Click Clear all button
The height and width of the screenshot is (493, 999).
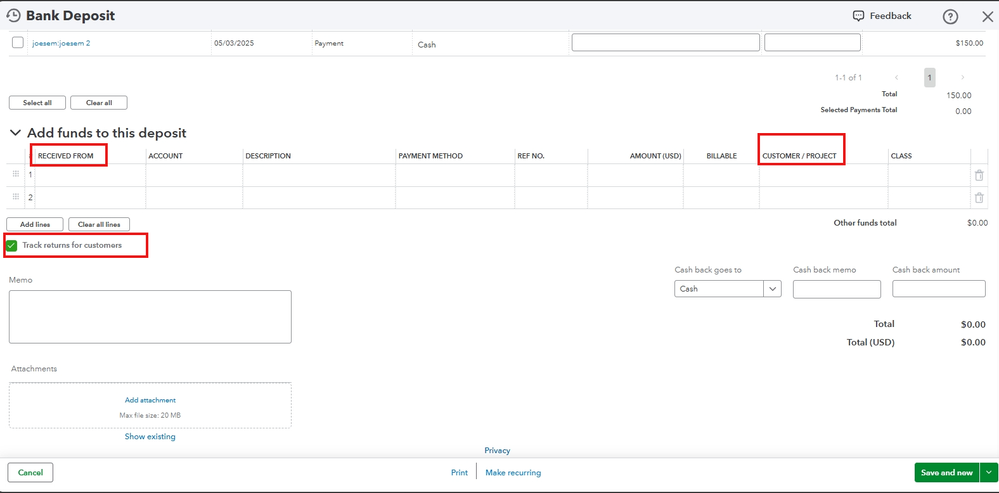tap(99, 103)
